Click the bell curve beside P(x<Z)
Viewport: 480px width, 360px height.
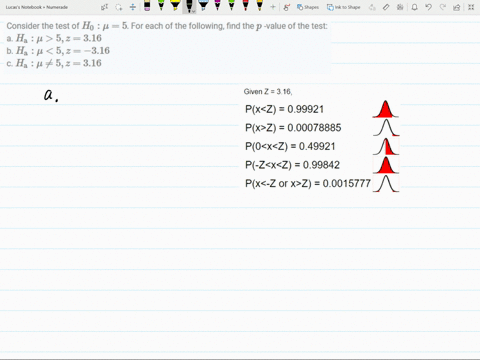[x=386, y=109]
